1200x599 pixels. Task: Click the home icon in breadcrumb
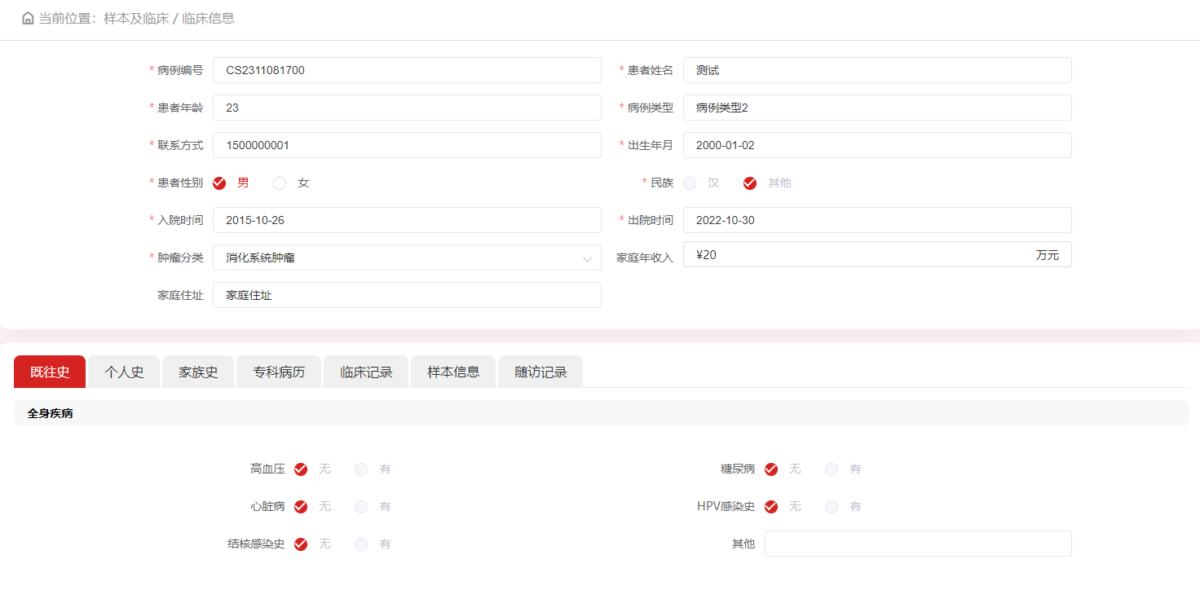click(28, 18)
